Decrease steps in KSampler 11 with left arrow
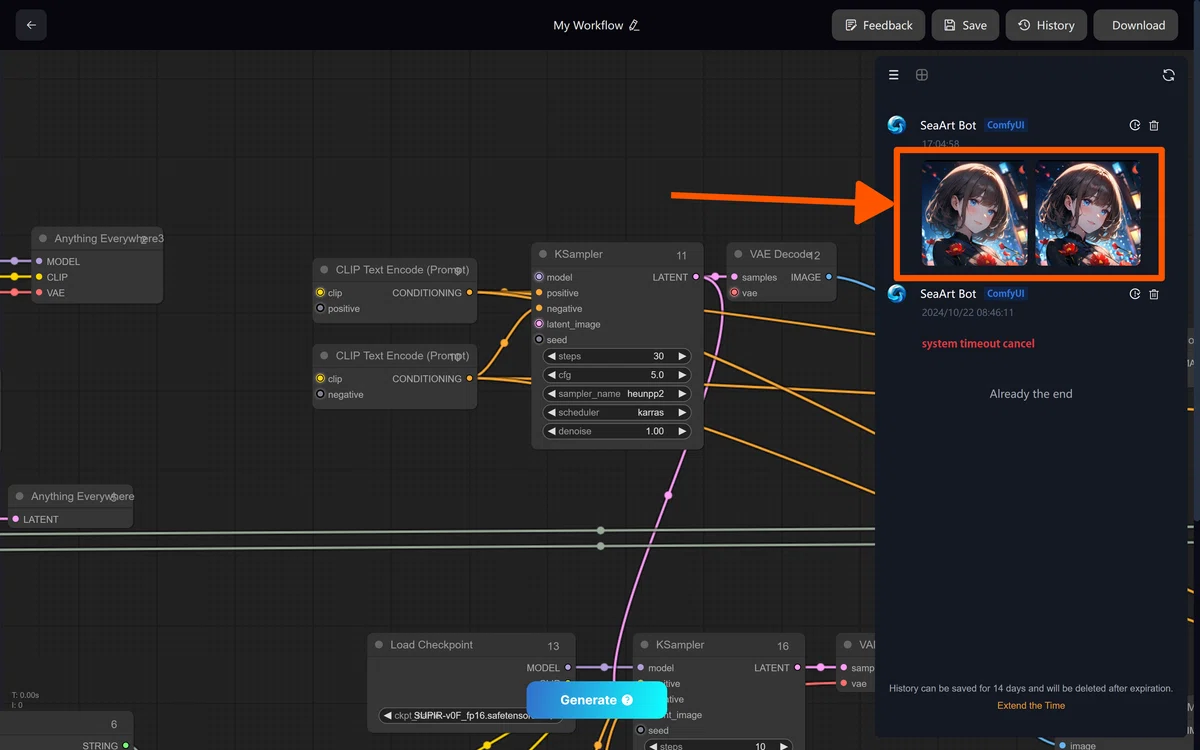The image size is (1200, 750). pyautogui.click(x=551, y=356)
